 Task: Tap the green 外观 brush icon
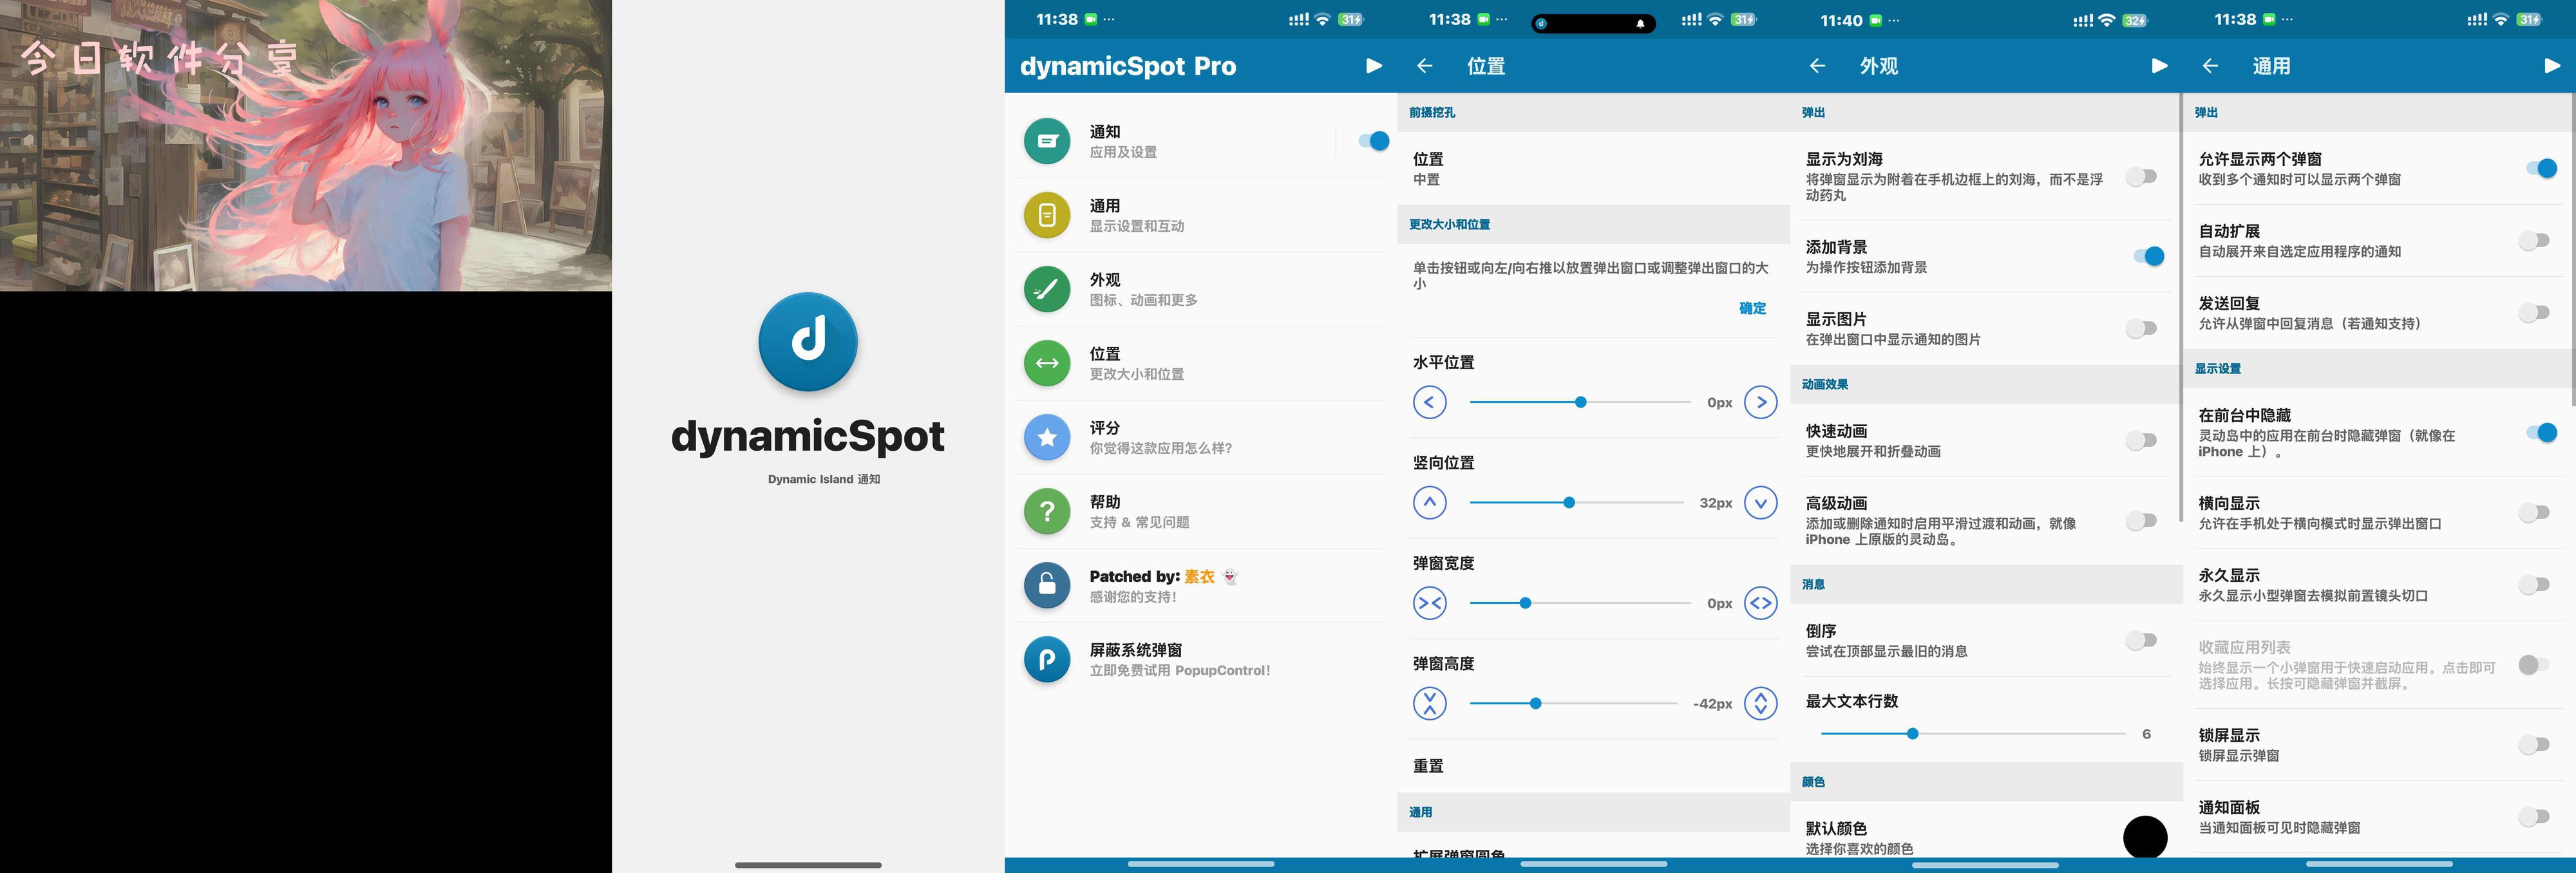(x=1047, y=289)
